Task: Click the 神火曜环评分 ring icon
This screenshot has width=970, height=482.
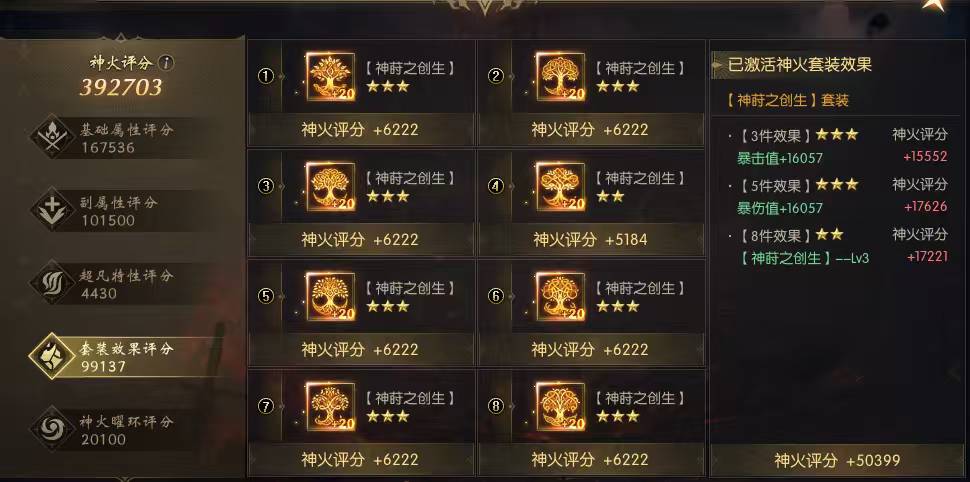Action: [x=53, y=429]
